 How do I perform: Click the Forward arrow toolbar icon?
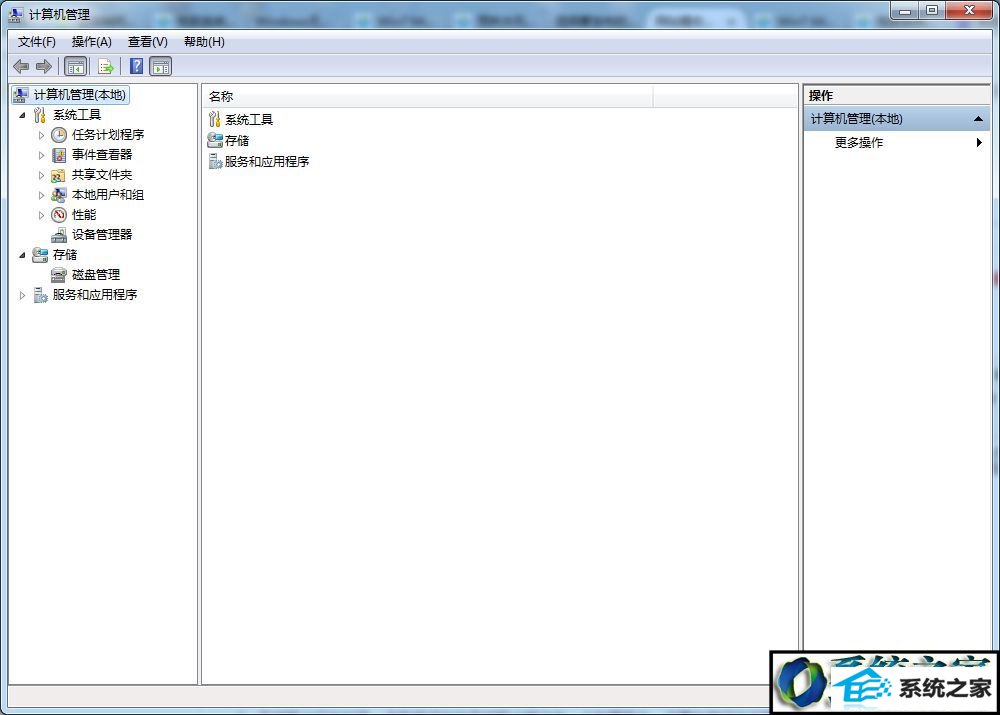pyautogui.click(x=44, y=66)
